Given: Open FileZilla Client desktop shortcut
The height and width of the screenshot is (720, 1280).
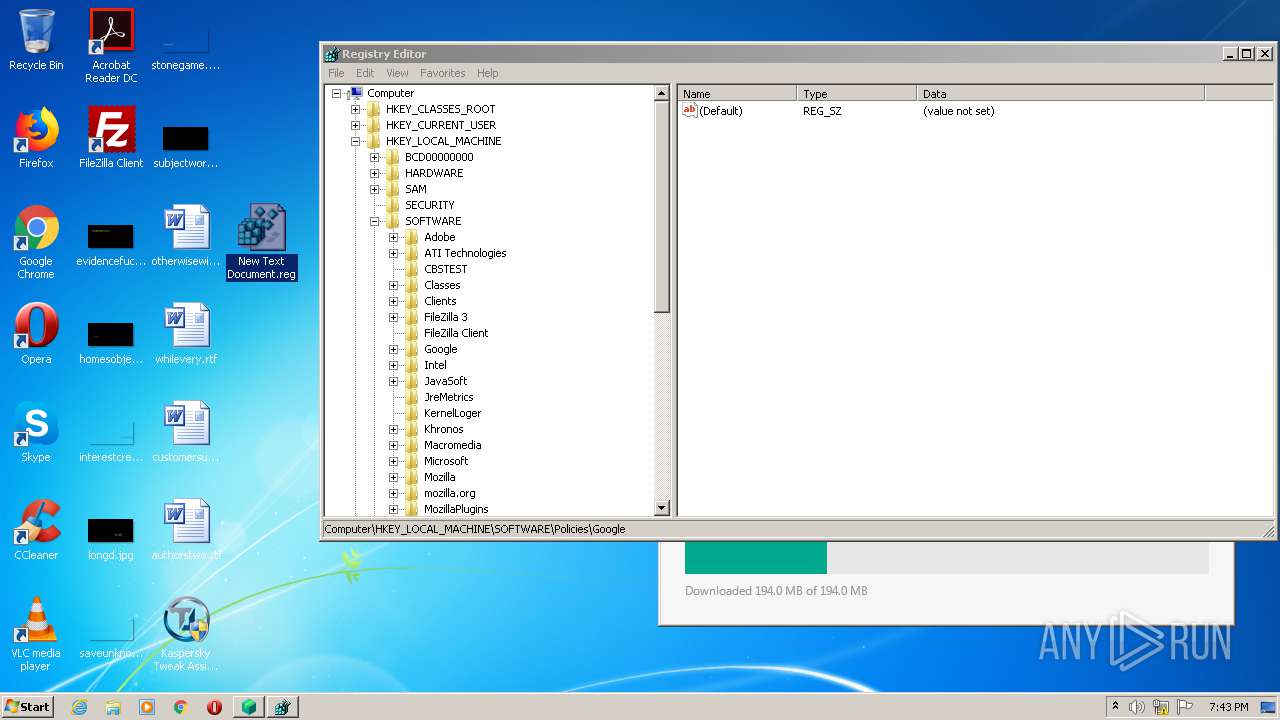Looking at the screenshot, I should [111, 138].
